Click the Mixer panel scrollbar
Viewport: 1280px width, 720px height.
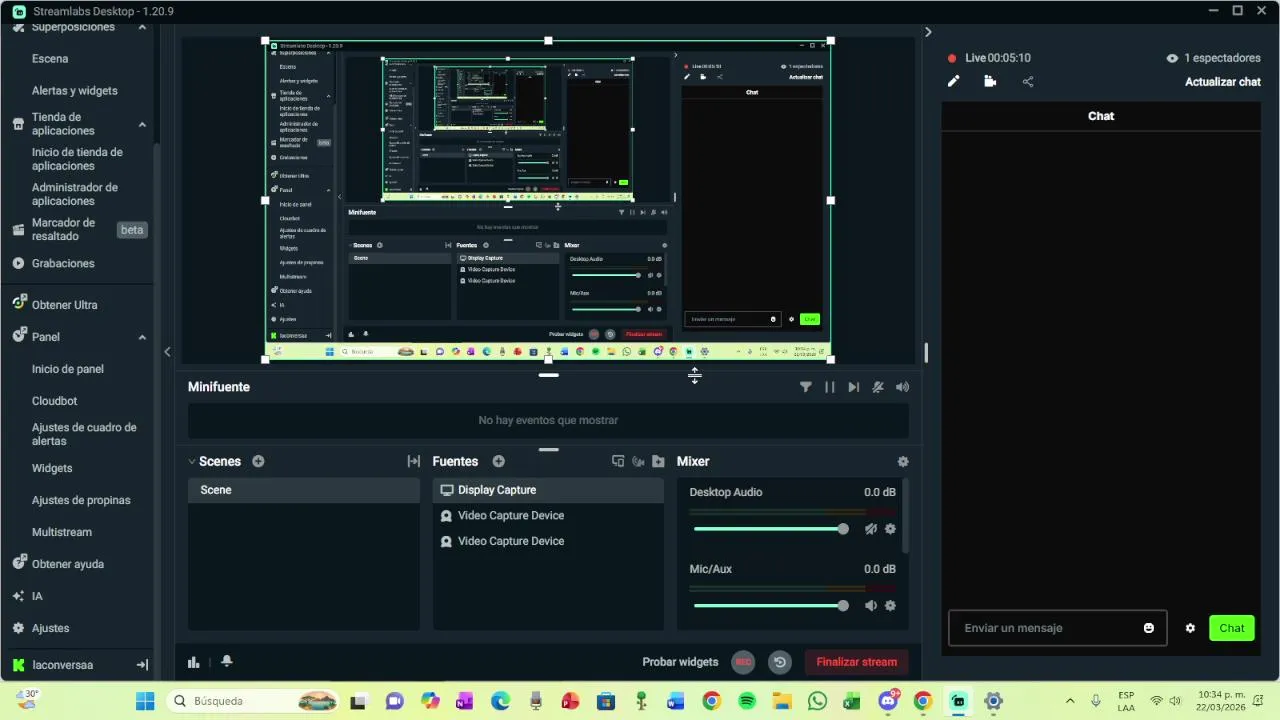click(906, 516)
